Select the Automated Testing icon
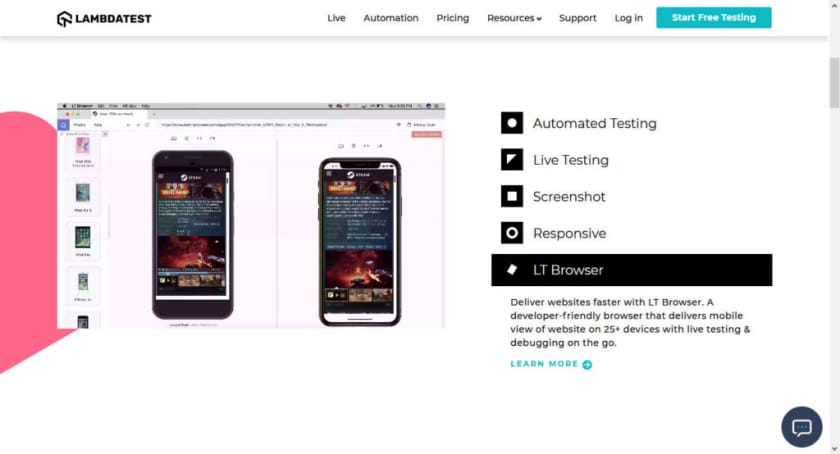 [512, 123]
